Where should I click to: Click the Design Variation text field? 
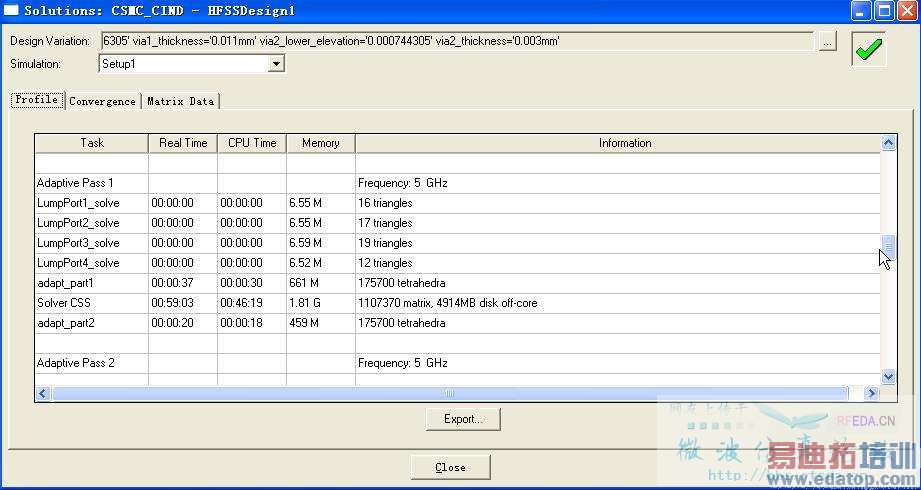[456, 41]
